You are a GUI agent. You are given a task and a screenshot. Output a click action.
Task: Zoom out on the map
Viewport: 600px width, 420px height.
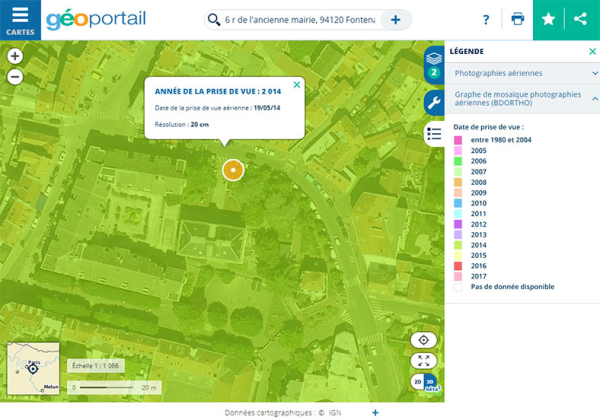15,77
